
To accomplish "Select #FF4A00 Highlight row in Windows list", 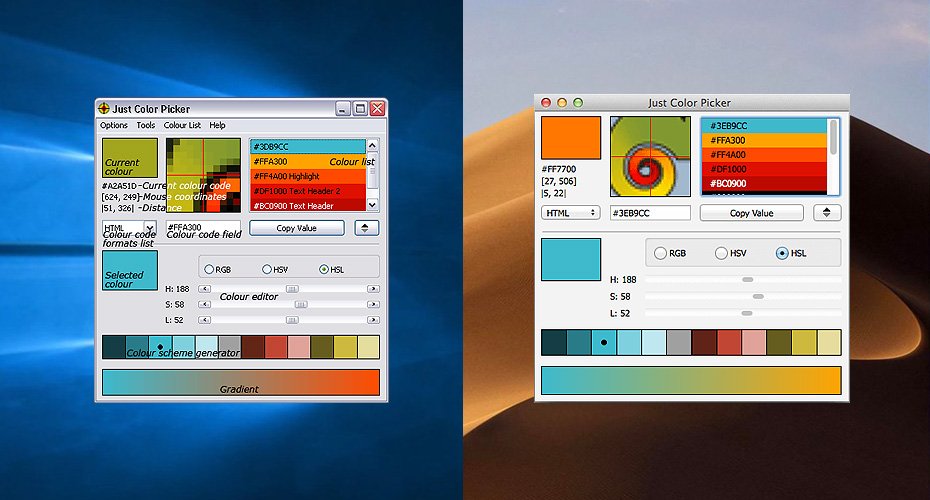I will coord(308,176).
